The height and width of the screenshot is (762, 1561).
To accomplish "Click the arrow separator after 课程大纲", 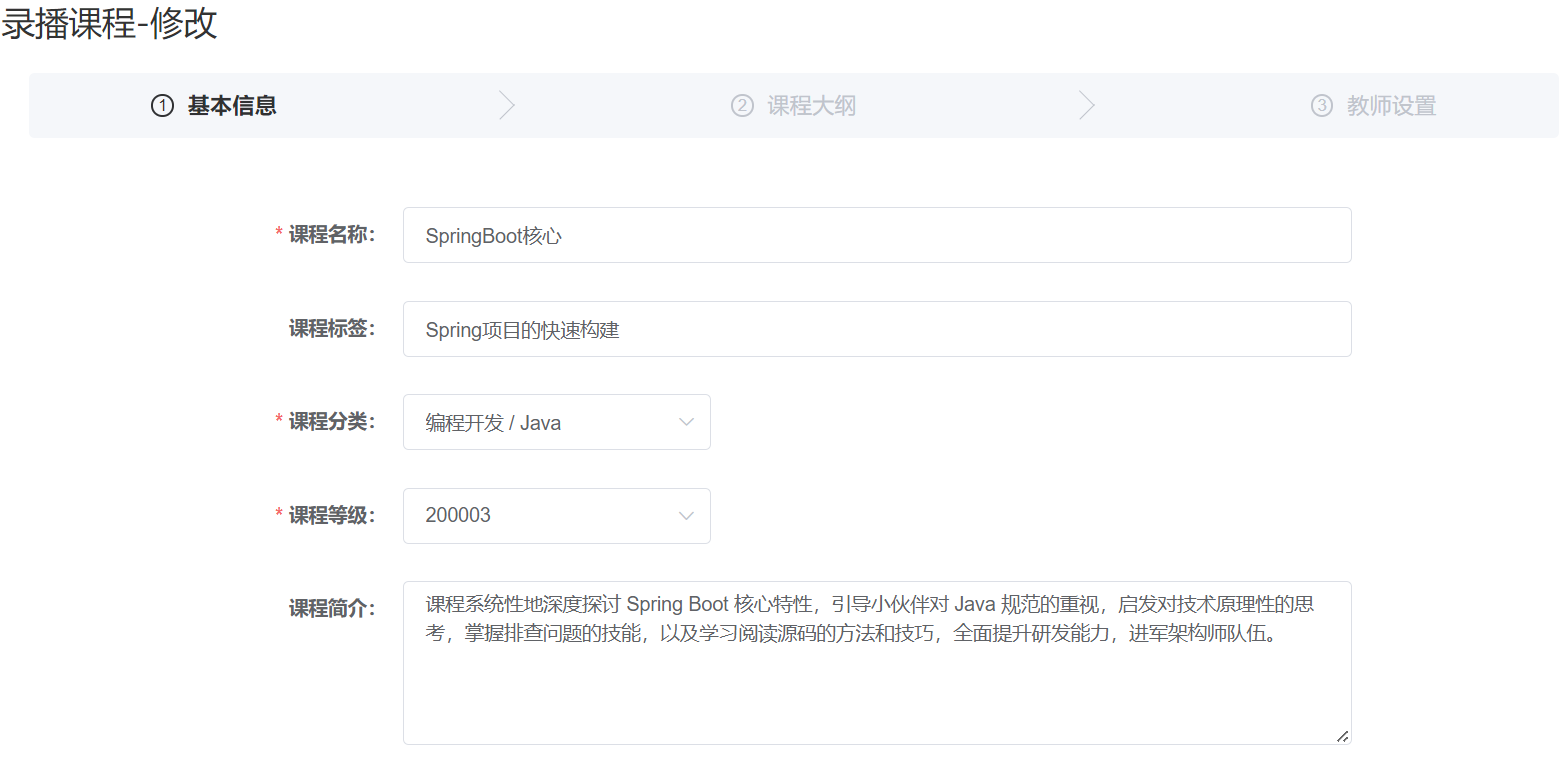I will 1087,106.
